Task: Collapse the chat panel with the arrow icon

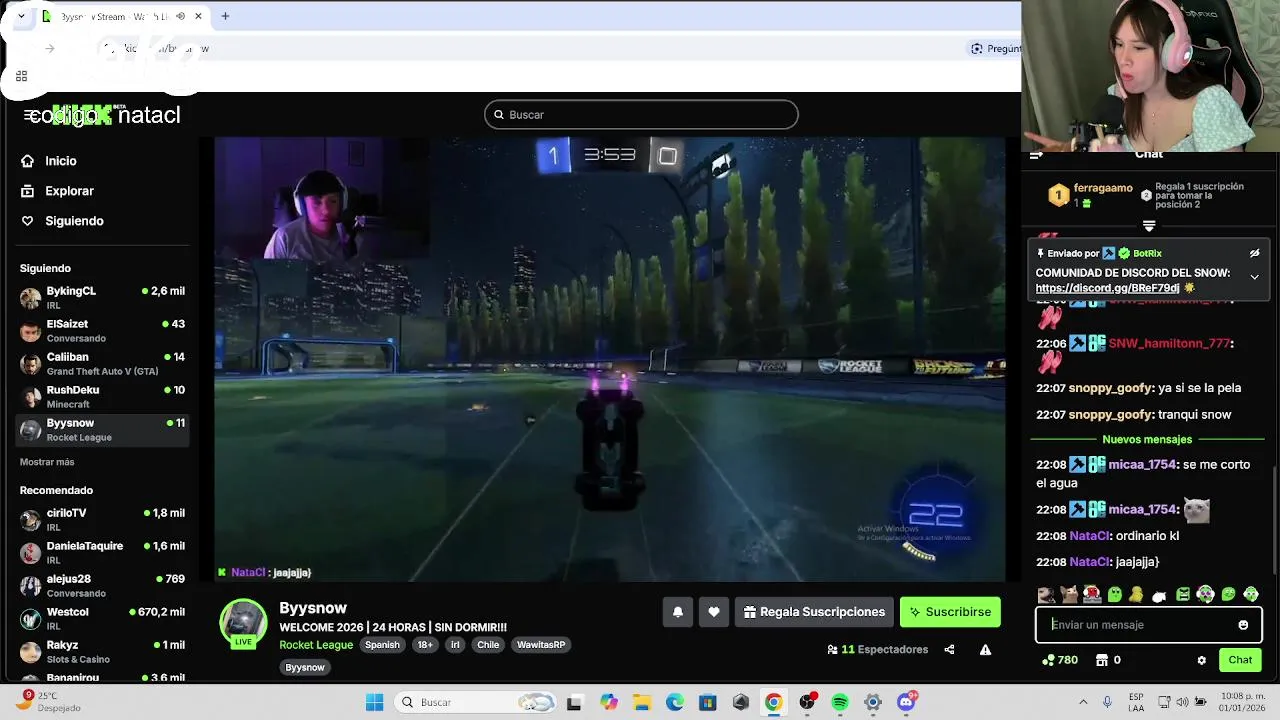Action: coord(1036,155)
